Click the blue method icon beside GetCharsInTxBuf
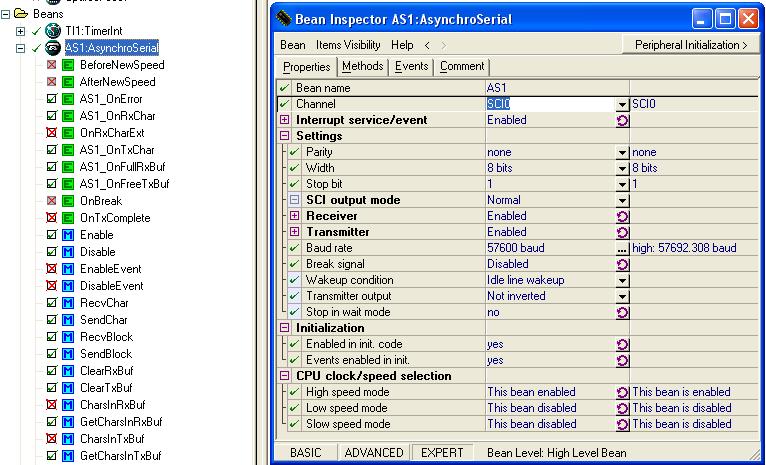This screenshot has width=766, height=465. 68,456
